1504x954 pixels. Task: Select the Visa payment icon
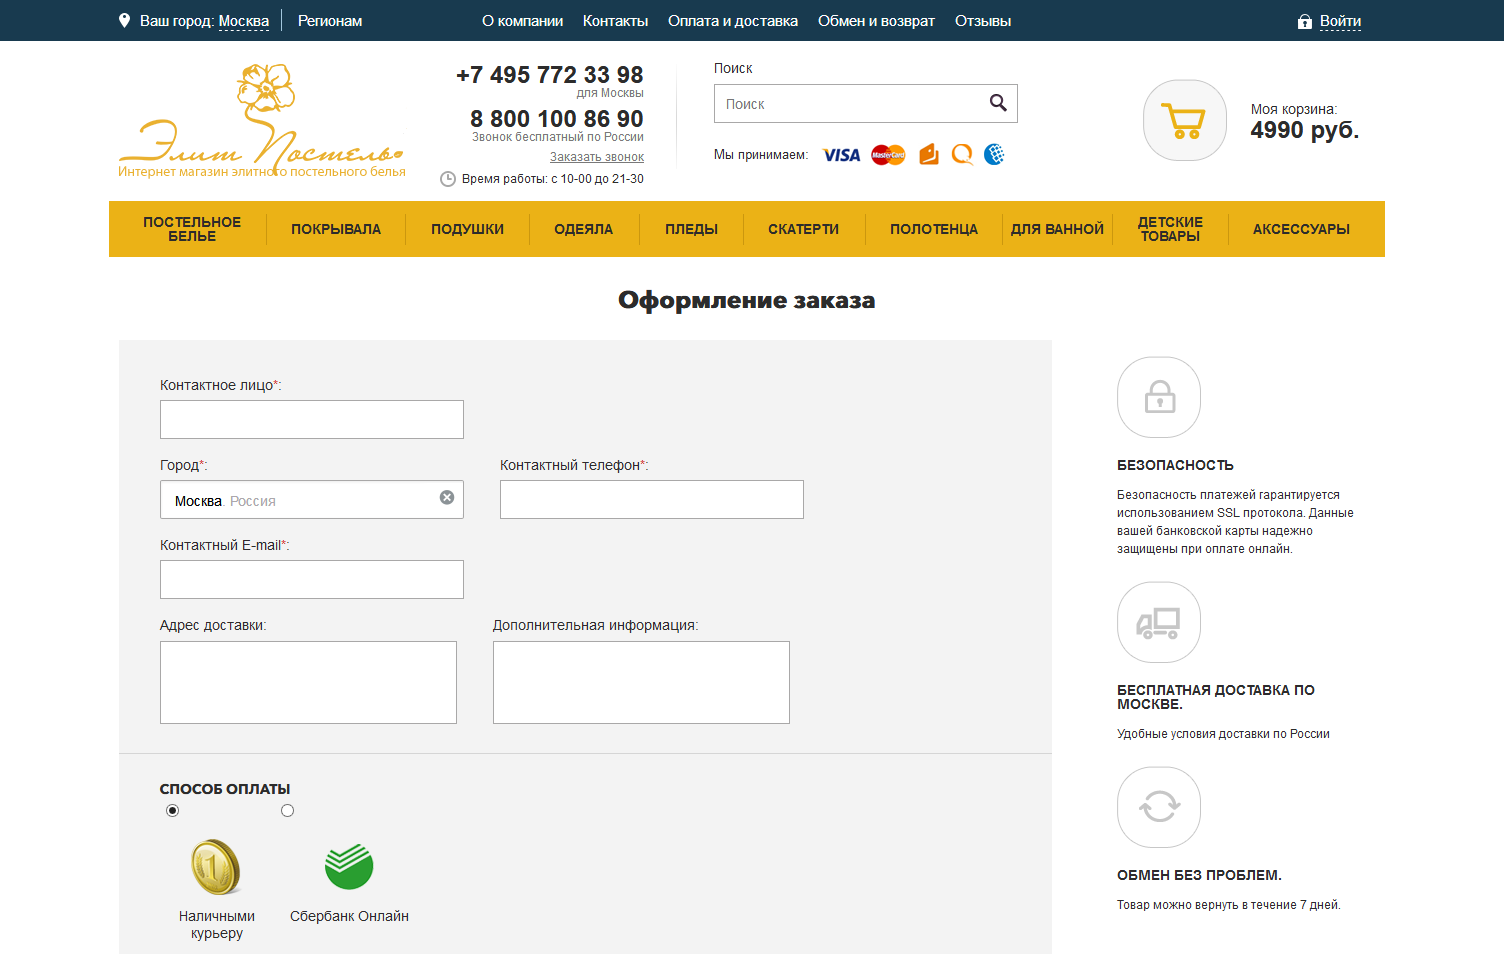pos(841,155)
